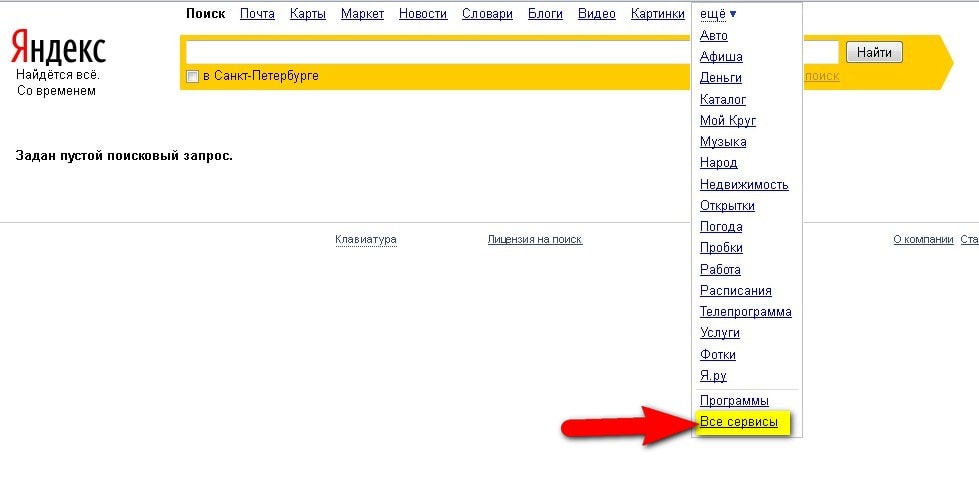
Task: Select 'Телепрограмма' menu entry
Action: 745,312
